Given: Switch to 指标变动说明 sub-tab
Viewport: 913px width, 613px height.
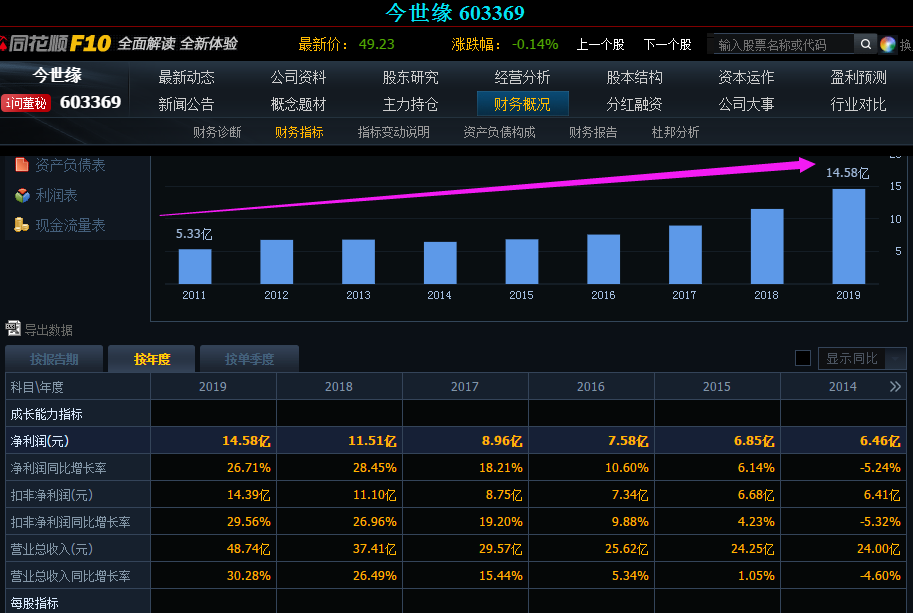Looking at the screenshot, I should [x=394, y=132].
